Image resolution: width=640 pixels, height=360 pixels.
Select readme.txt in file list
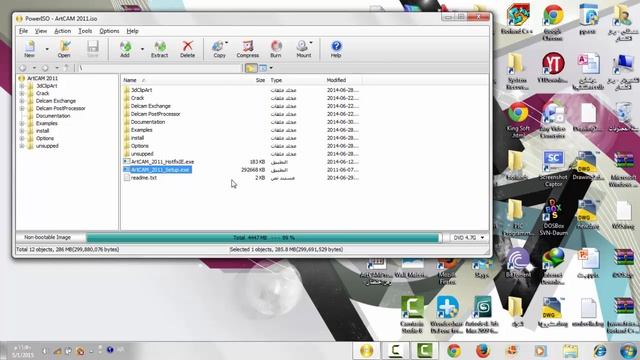click(x=144, y=178)
